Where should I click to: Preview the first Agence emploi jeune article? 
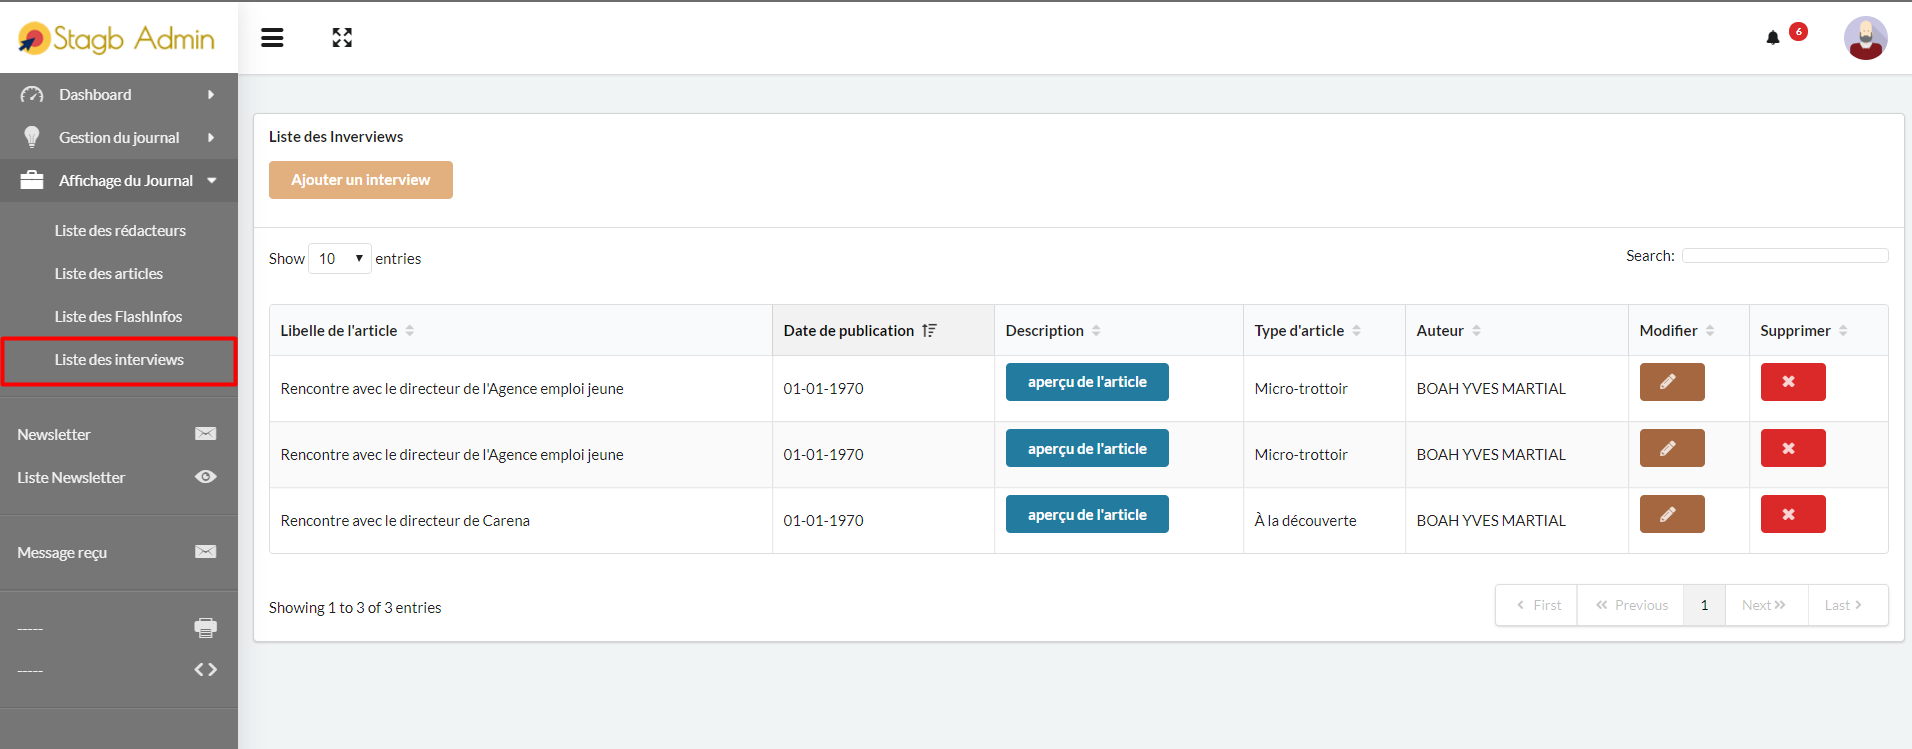[x=1087, y=382]
